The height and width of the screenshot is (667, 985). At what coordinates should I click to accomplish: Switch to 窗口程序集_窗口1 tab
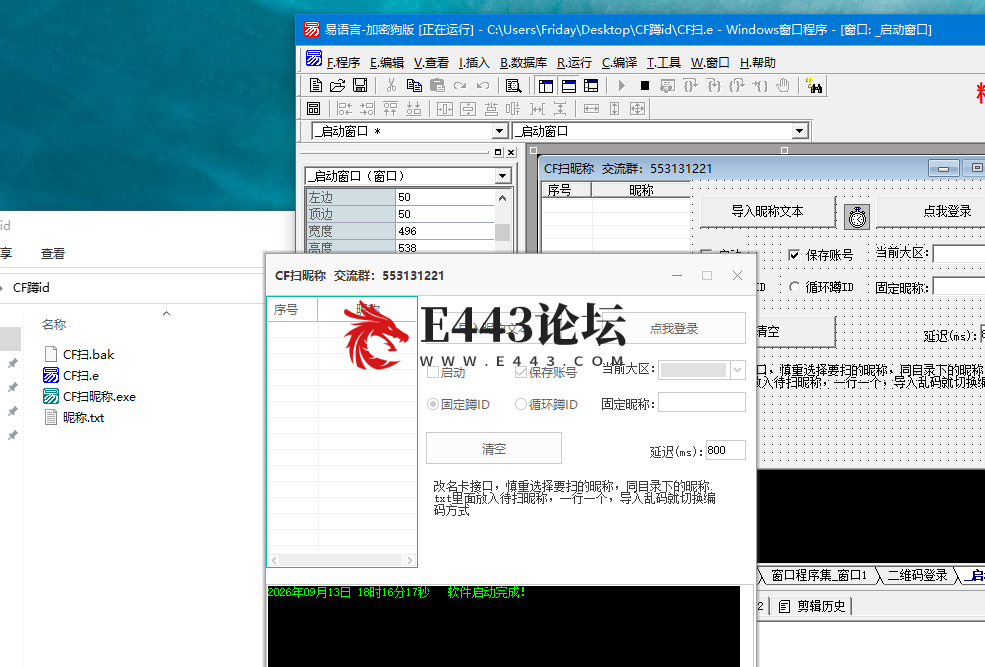819,575
